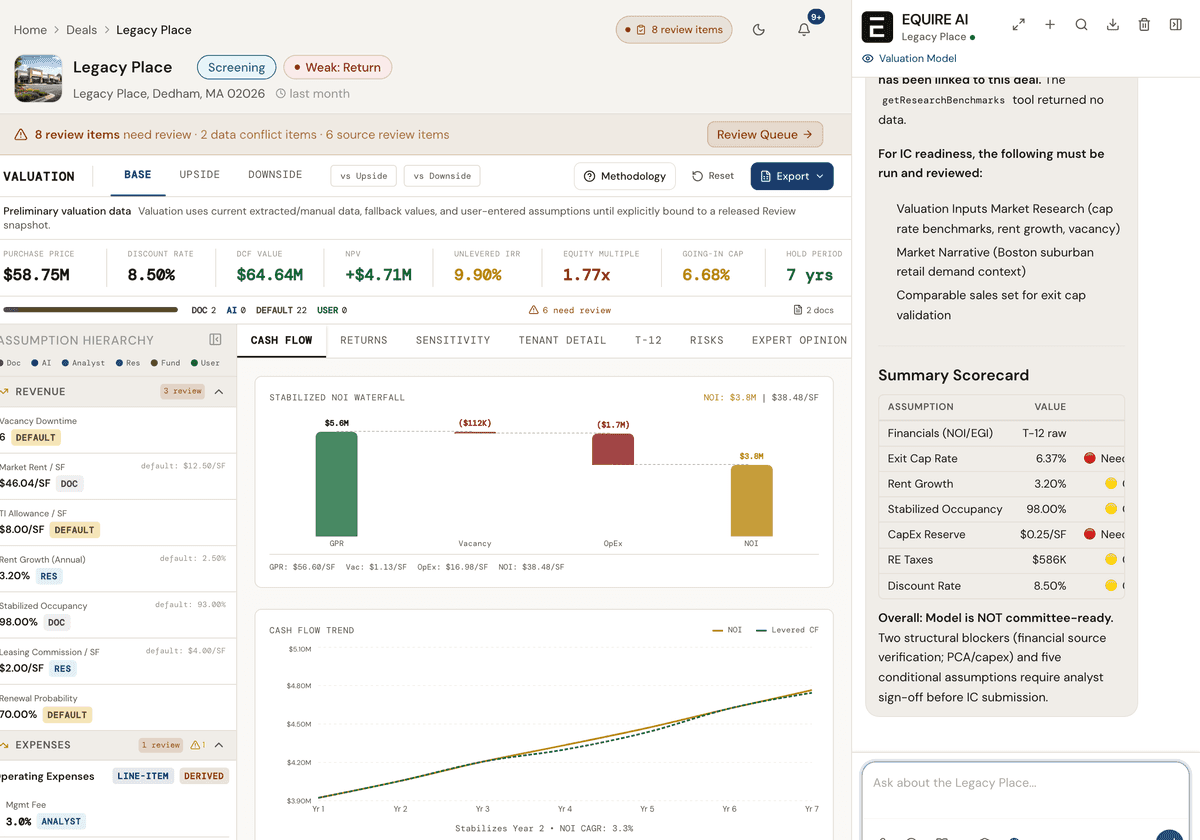Open the Risks tab
1200x840 pixels.
[707, 340]
